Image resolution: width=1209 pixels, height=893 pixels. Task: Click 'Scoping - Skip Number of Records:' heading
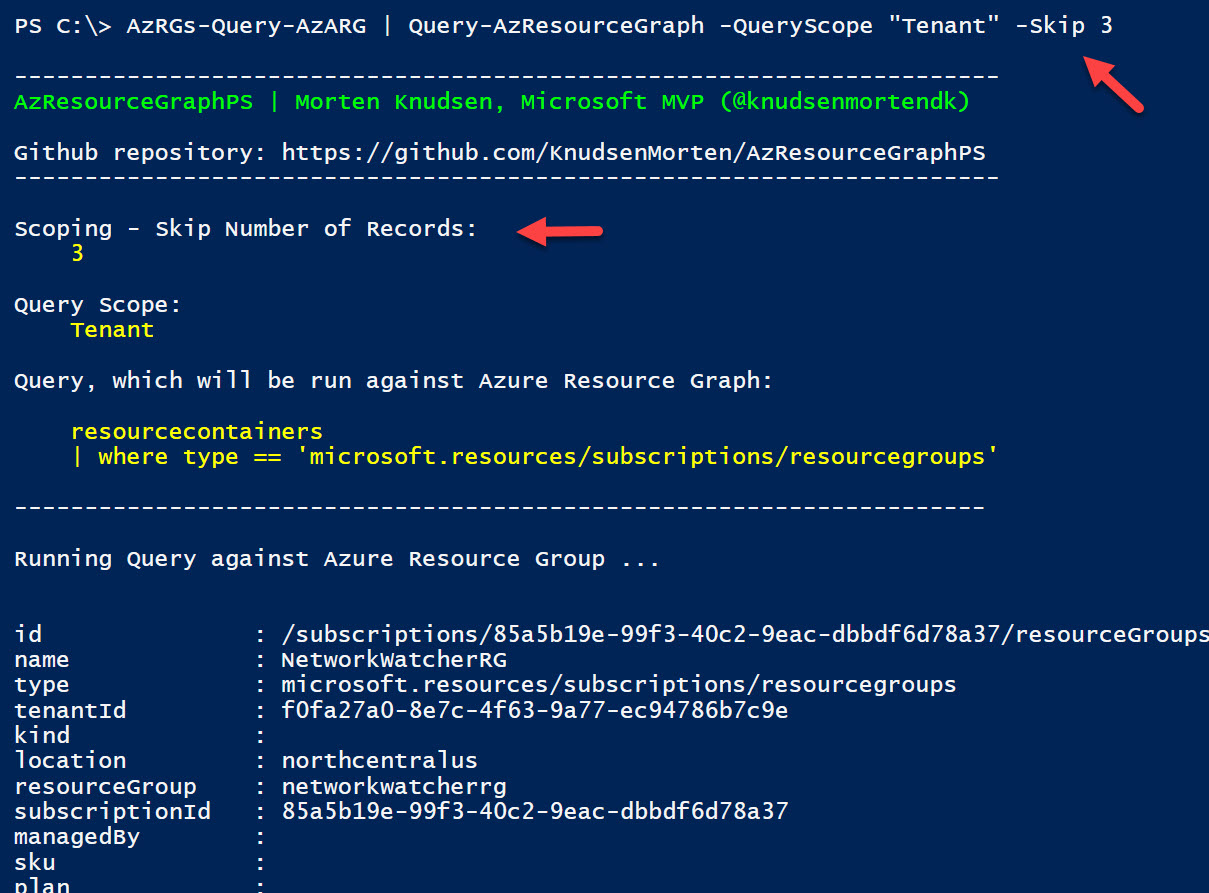(x=246, y=229)
